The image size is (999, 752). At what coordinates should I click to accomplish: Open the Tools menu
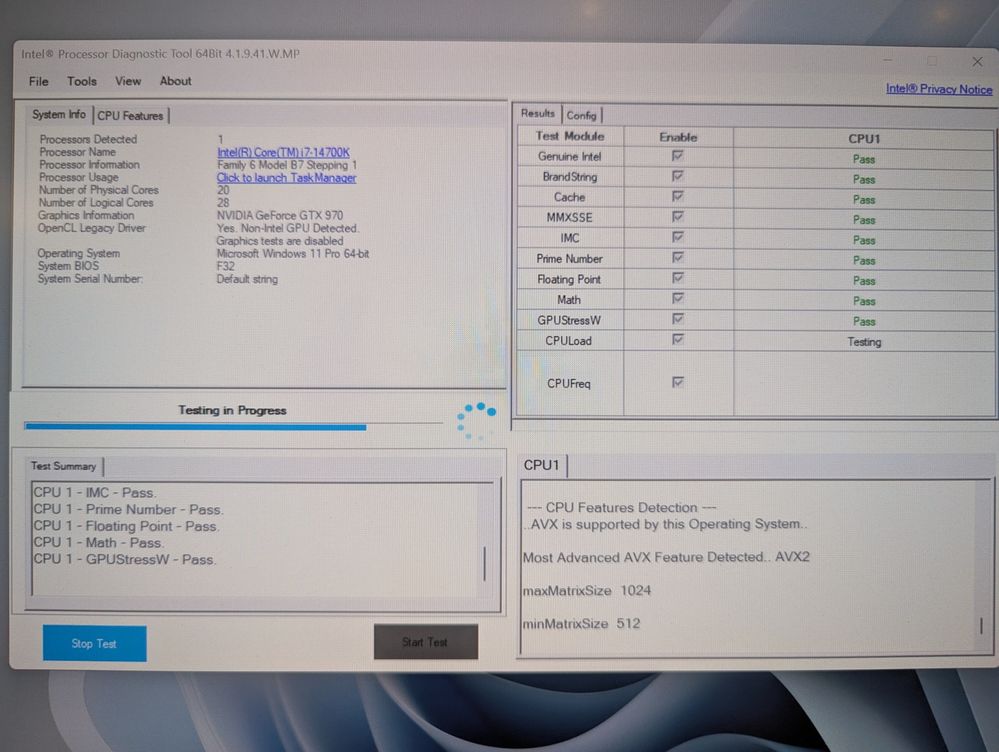coord(82,81)
